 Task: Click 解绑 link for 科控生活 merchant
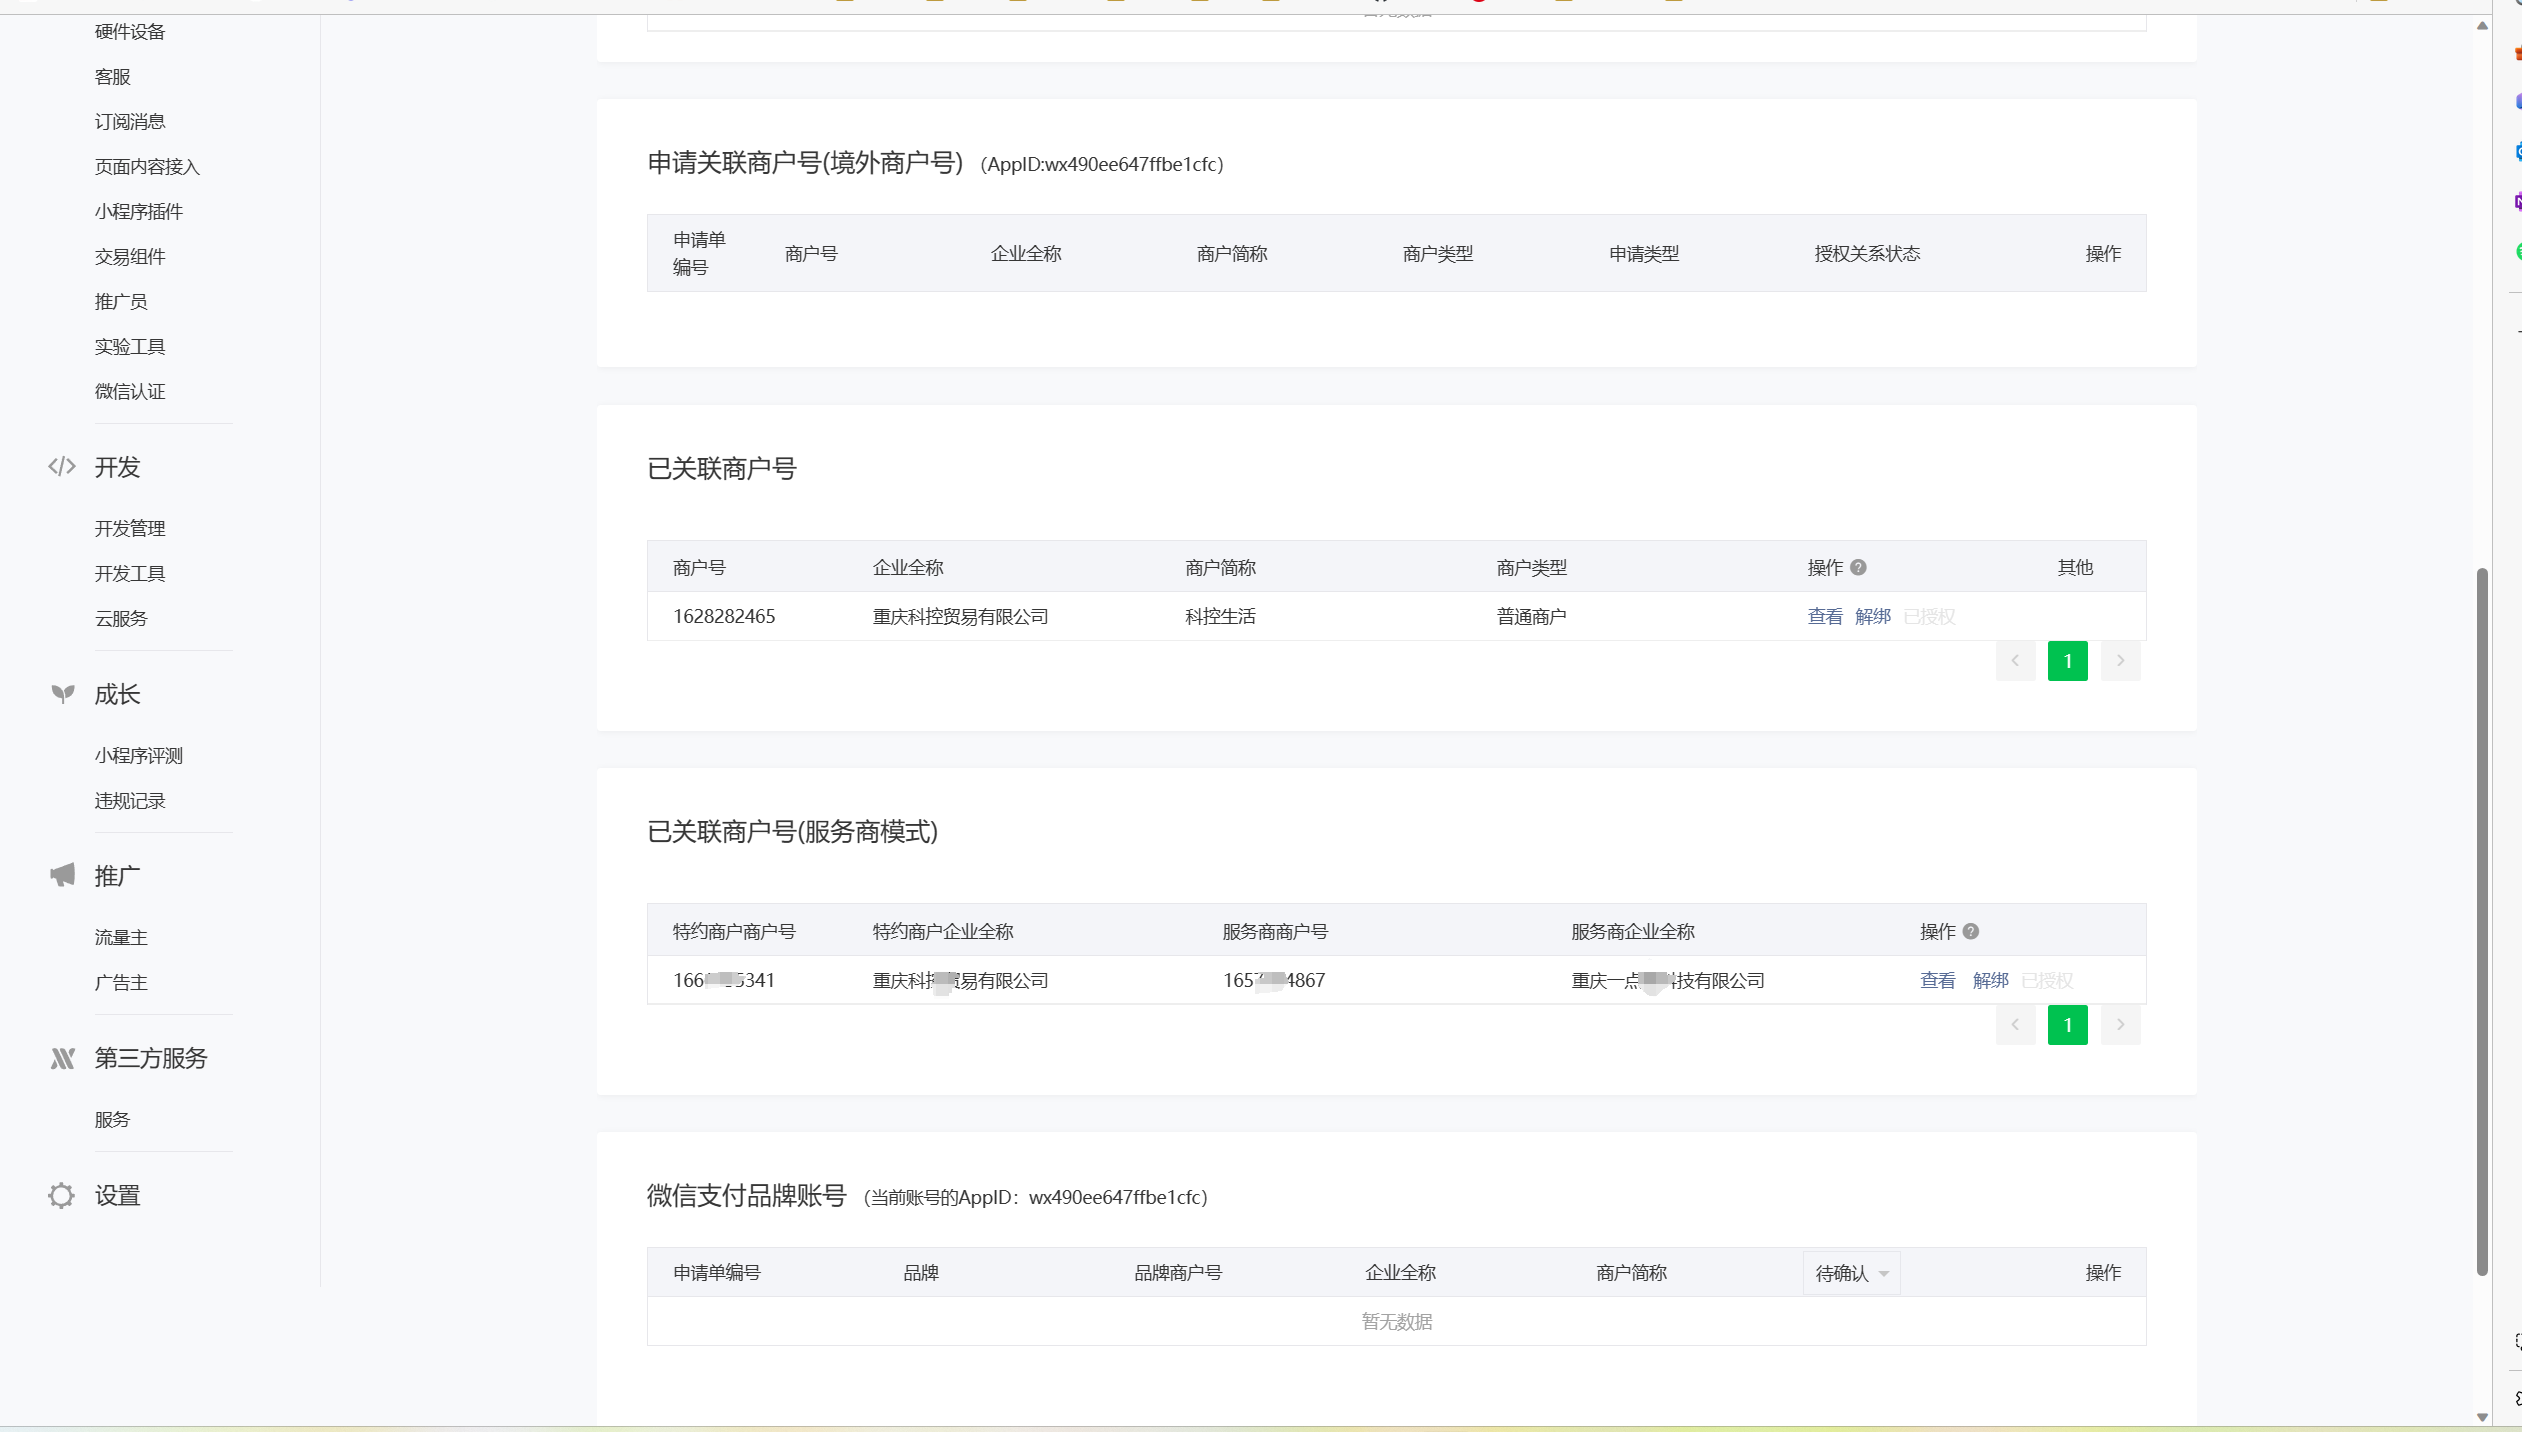(1872, 616)
